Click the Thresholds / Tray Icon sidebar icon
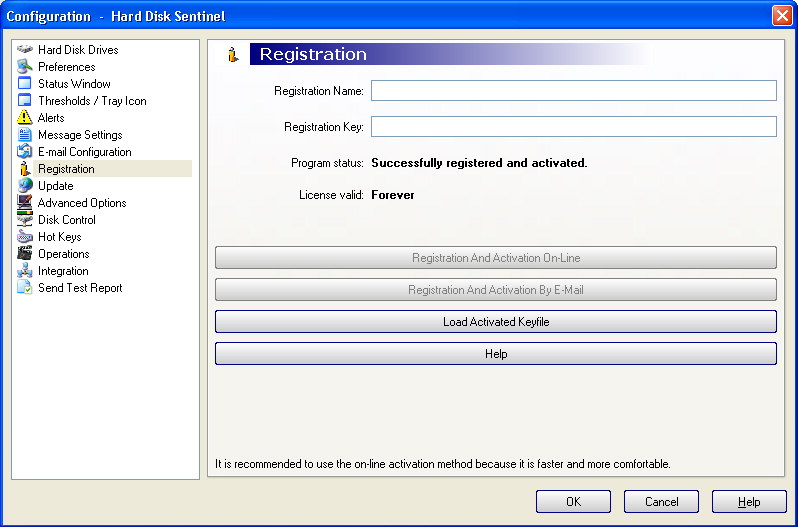 24,100
